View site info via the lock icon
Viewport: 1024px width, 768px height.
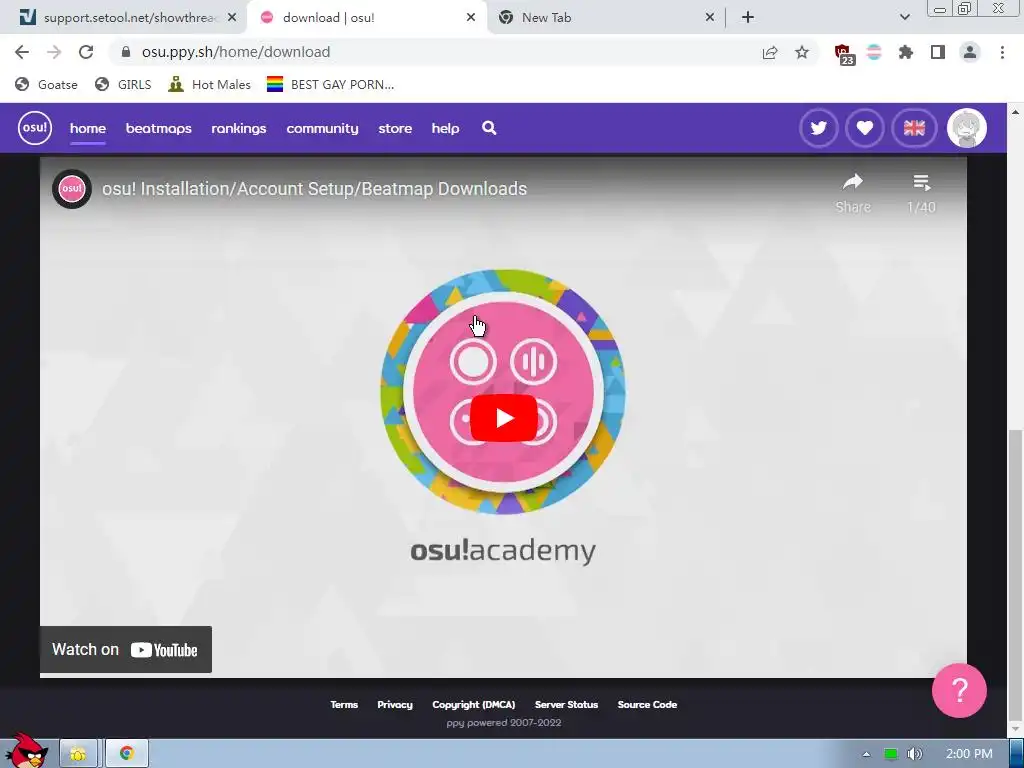[126, 52]
